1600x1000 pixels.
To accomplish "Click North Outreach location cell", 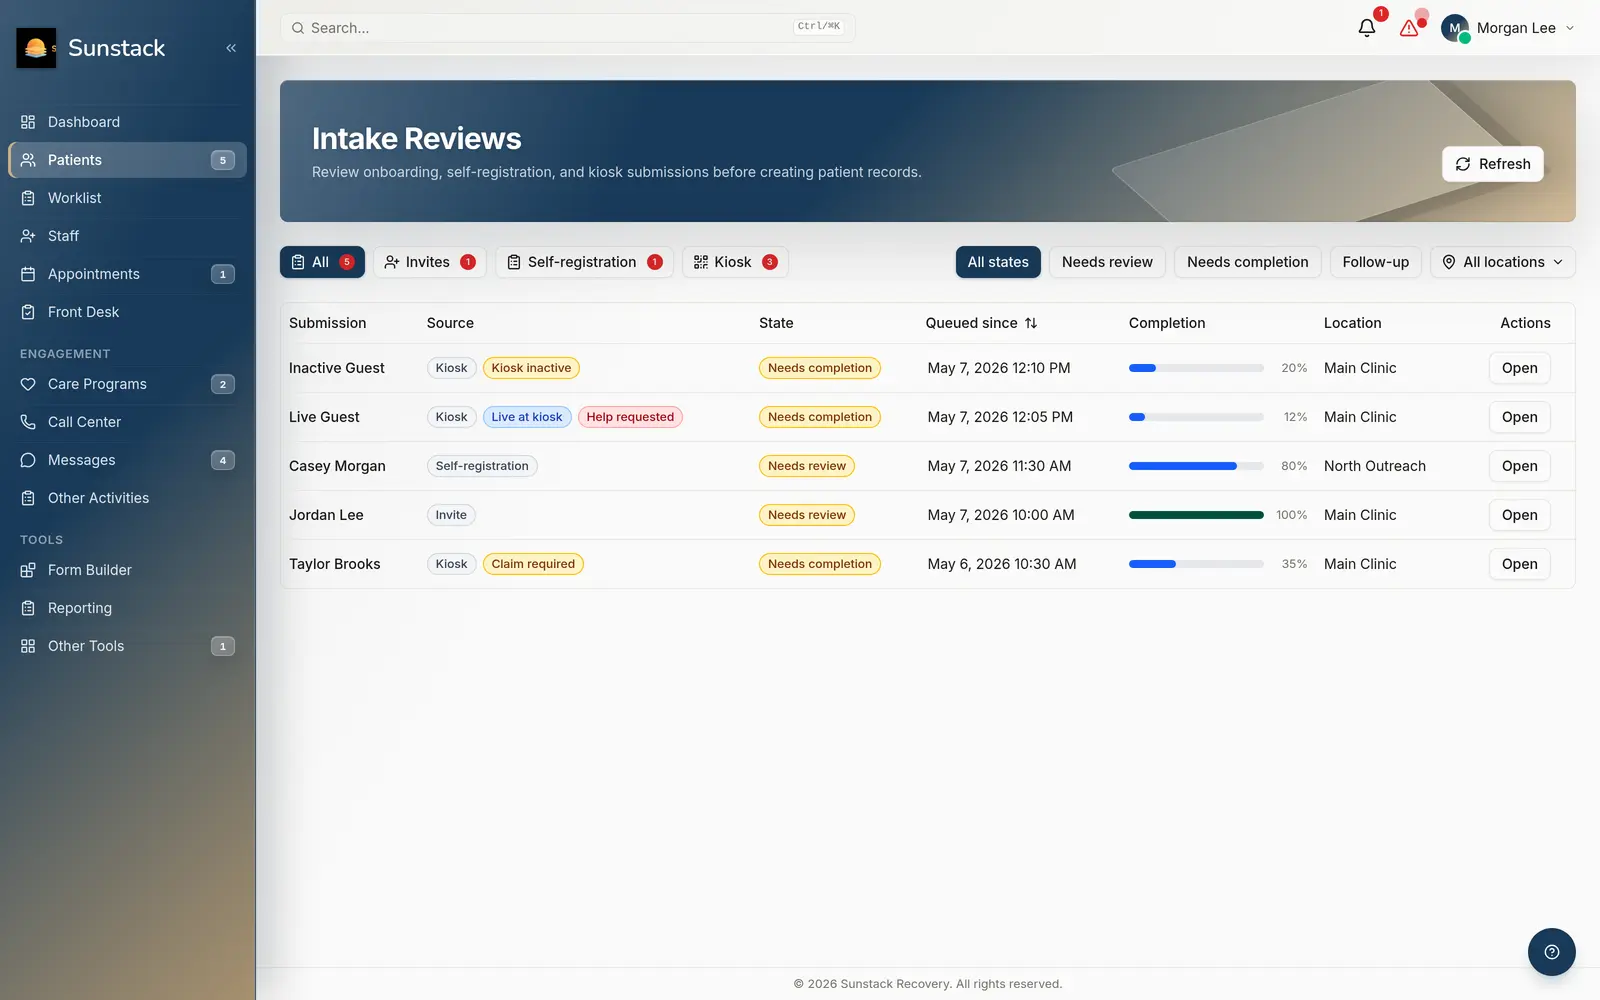I will tap(1375, 466).
